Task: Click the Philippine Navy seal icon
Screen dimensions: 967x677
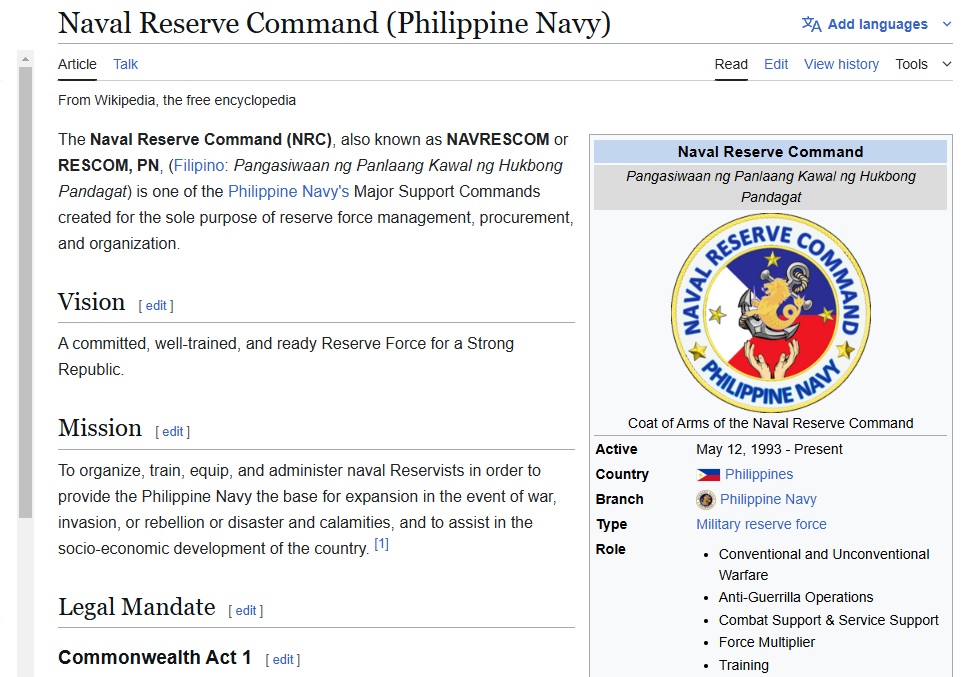Action: (x=706, y=499)
